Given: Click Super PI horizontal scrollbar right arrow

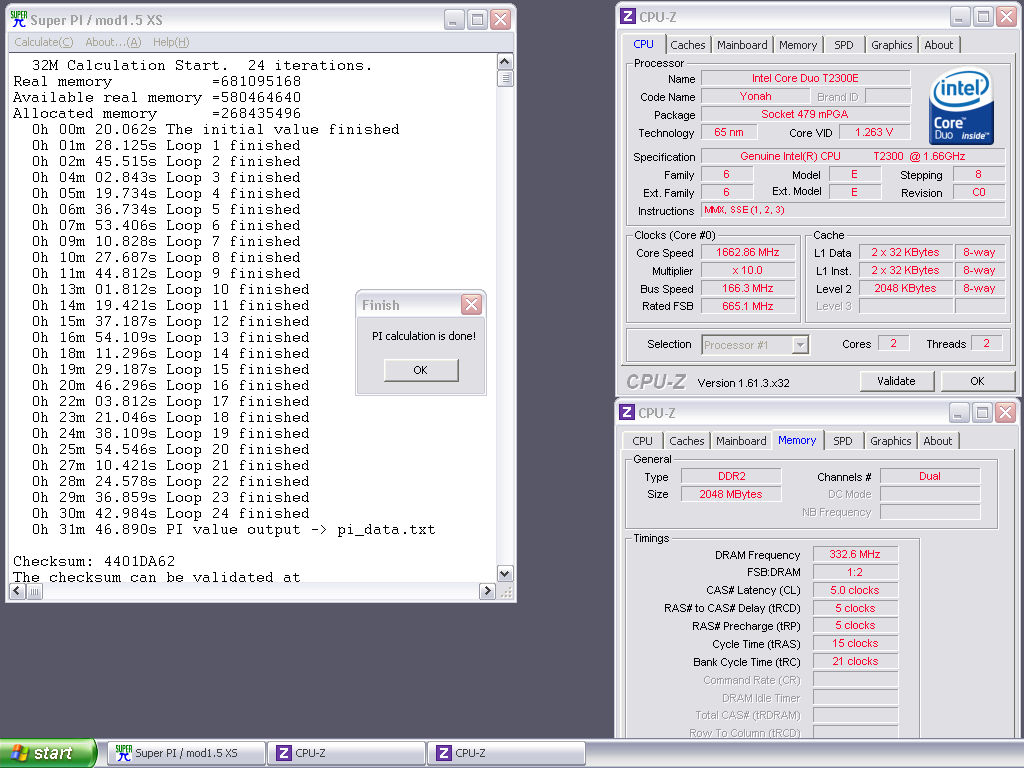Looking at the screenshot, I should (487, 591).
